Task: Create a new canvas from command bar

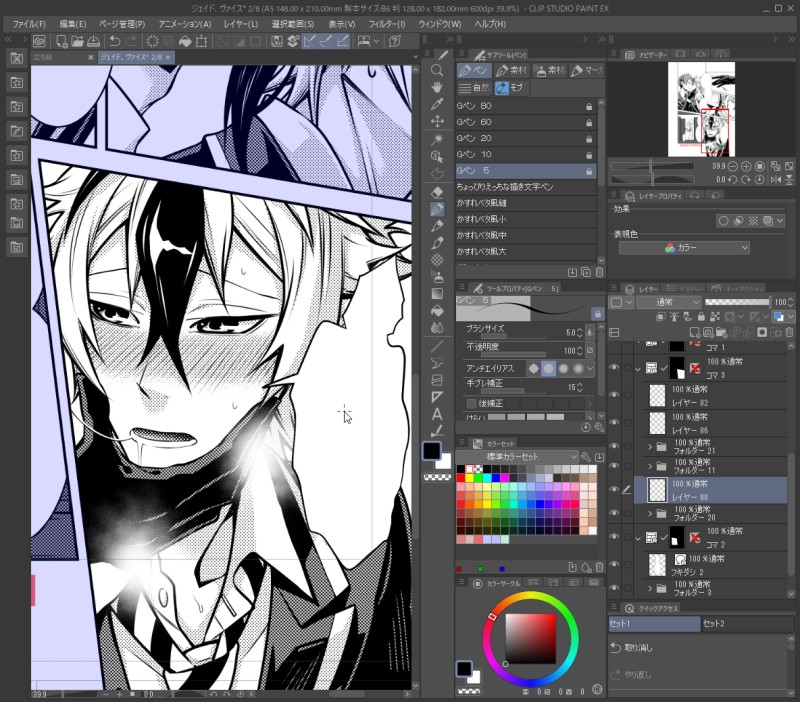Action: tap(61, 41)
